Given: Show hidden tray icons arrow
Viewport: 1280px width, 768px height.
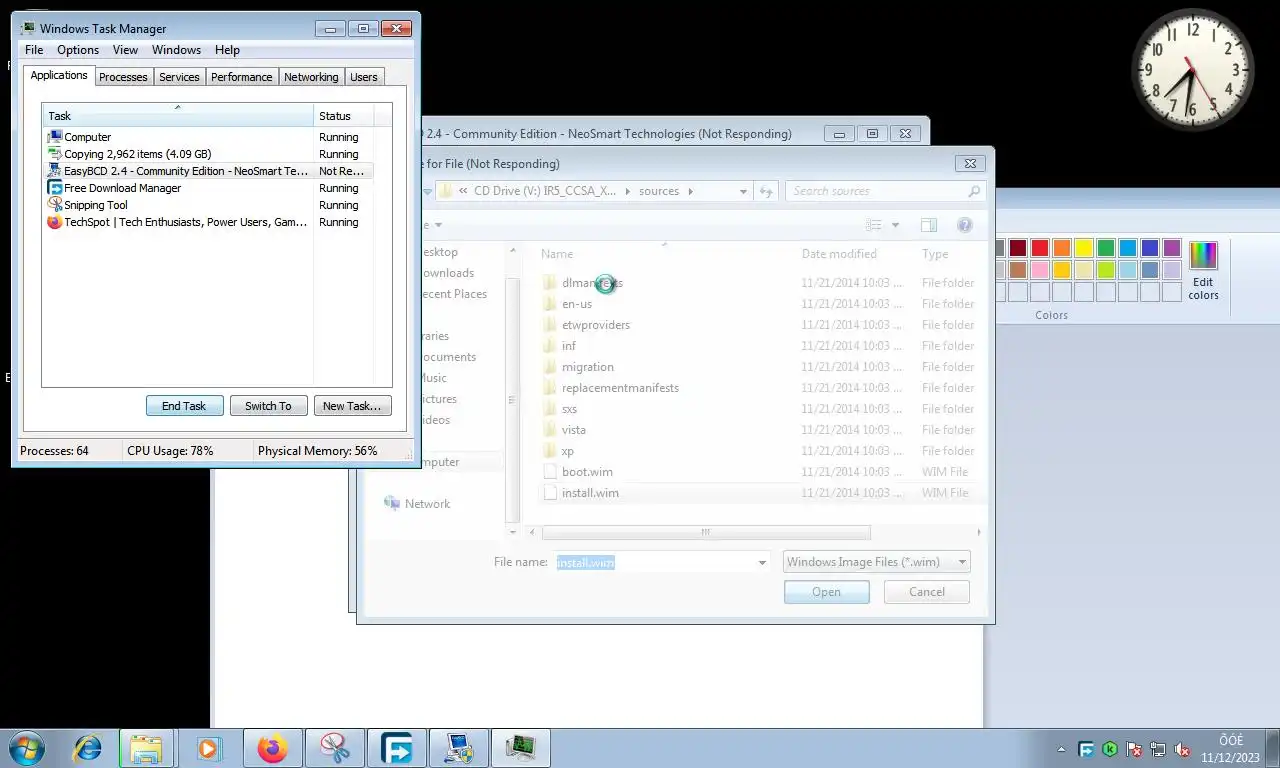Looking at the screenshot, I should pos(1061,749).
